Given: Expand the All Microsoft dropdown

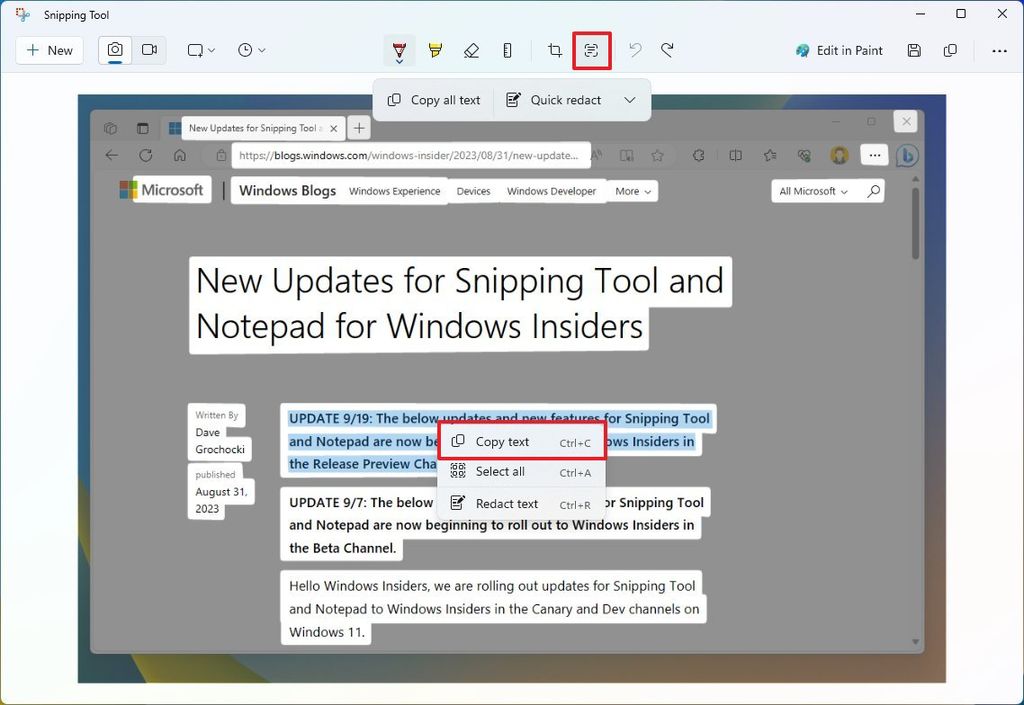Looking at the screenshot, I should pyautogui.click(x=814, y=191).
